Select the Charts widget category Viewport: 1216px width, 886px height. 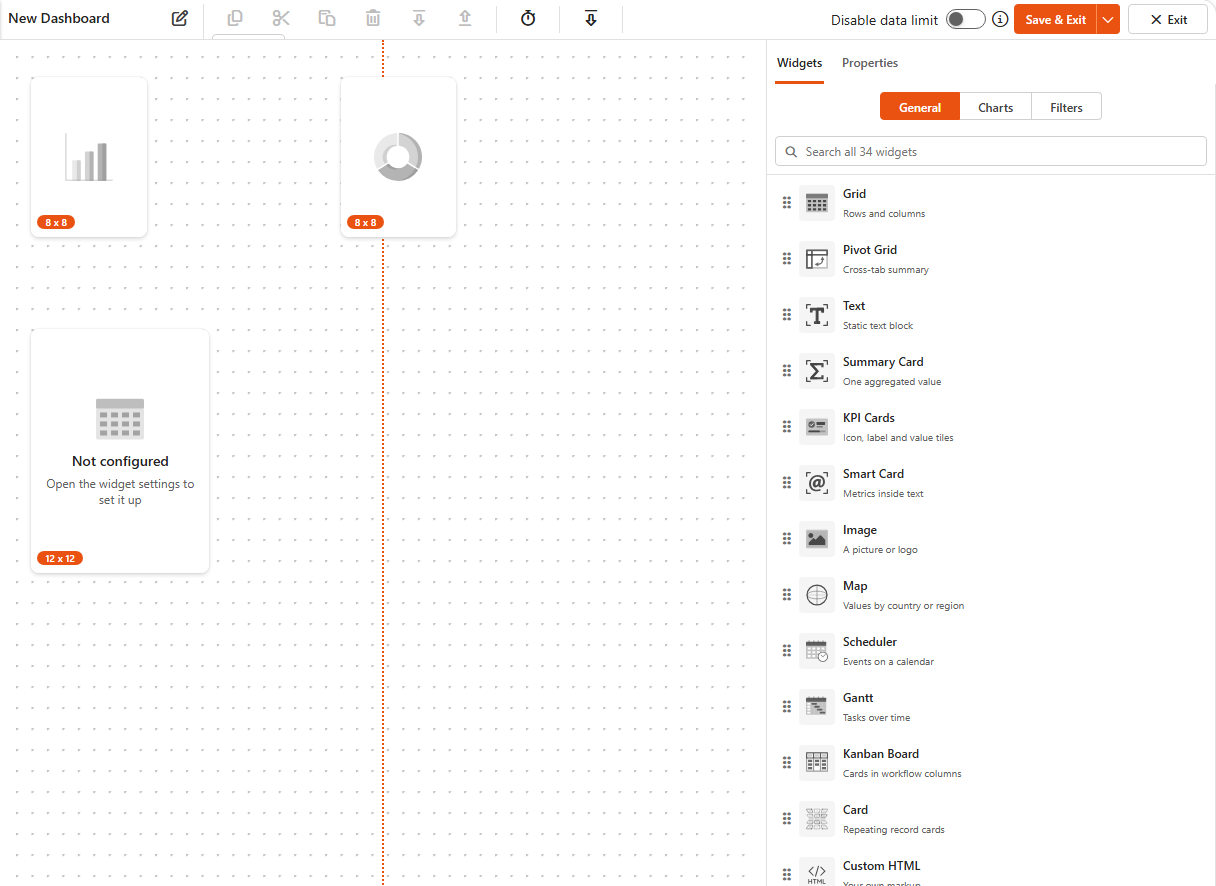(996, 107)
